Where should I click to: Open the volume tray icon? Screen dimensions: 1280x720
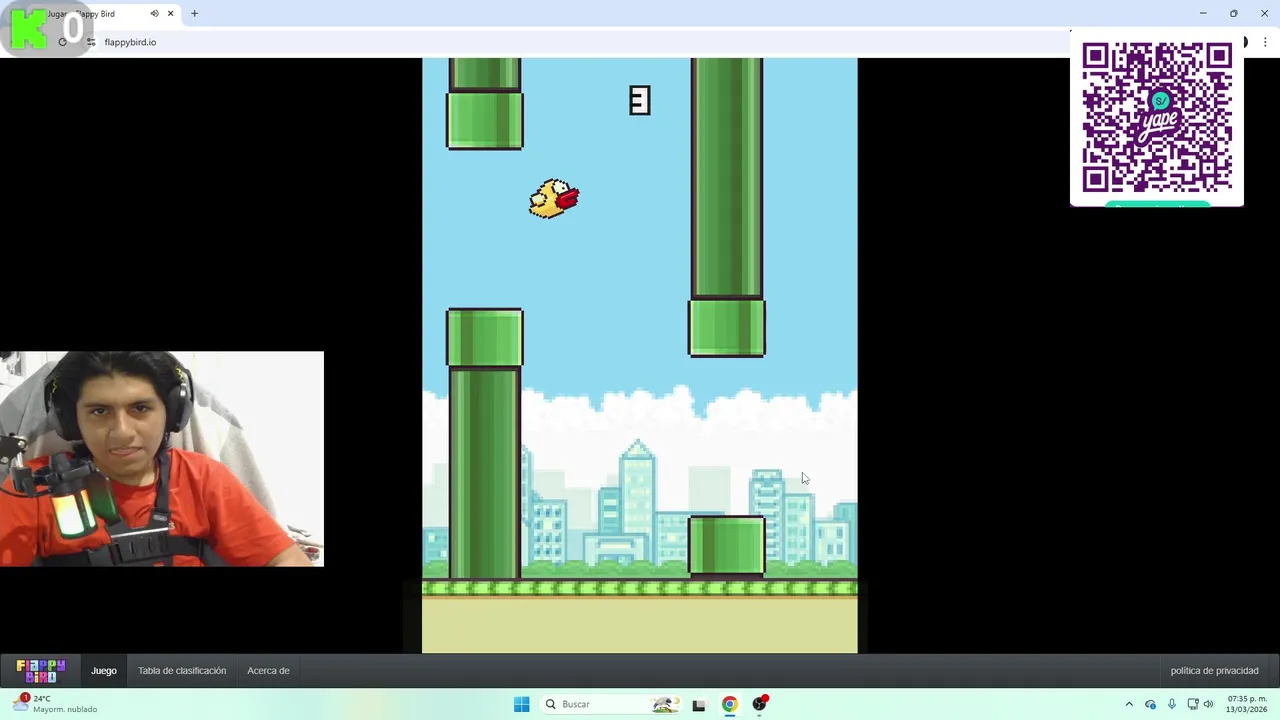coord(1208,704)
